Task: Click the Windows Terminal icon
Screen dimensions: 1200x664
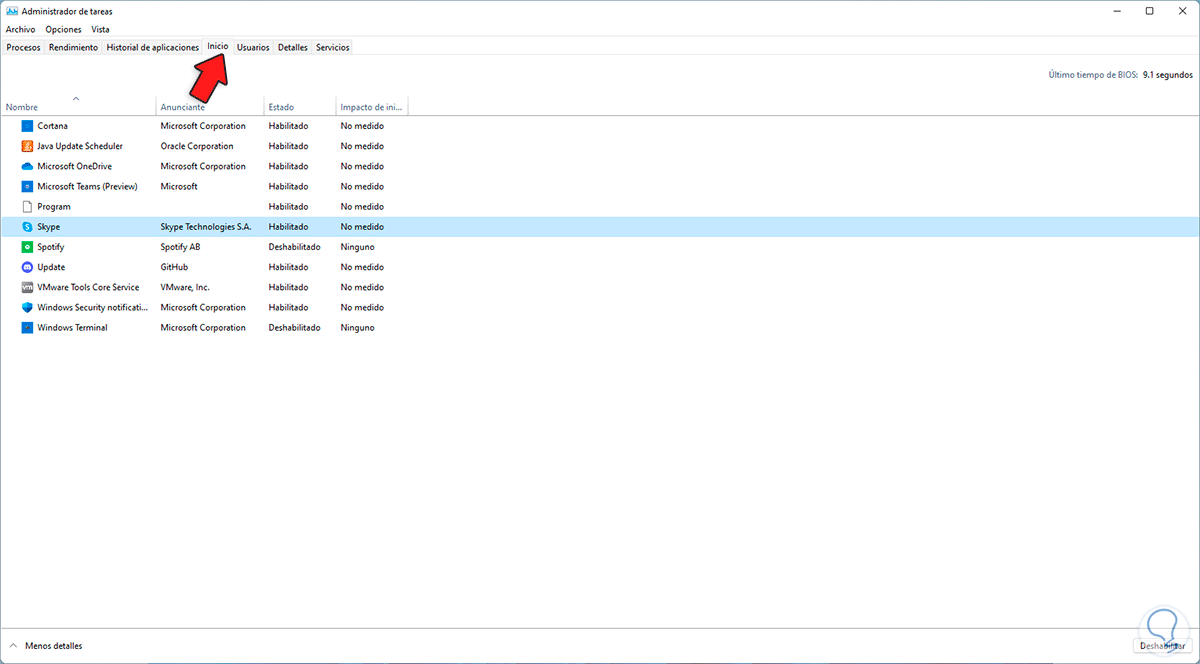Action: [27, 327]
